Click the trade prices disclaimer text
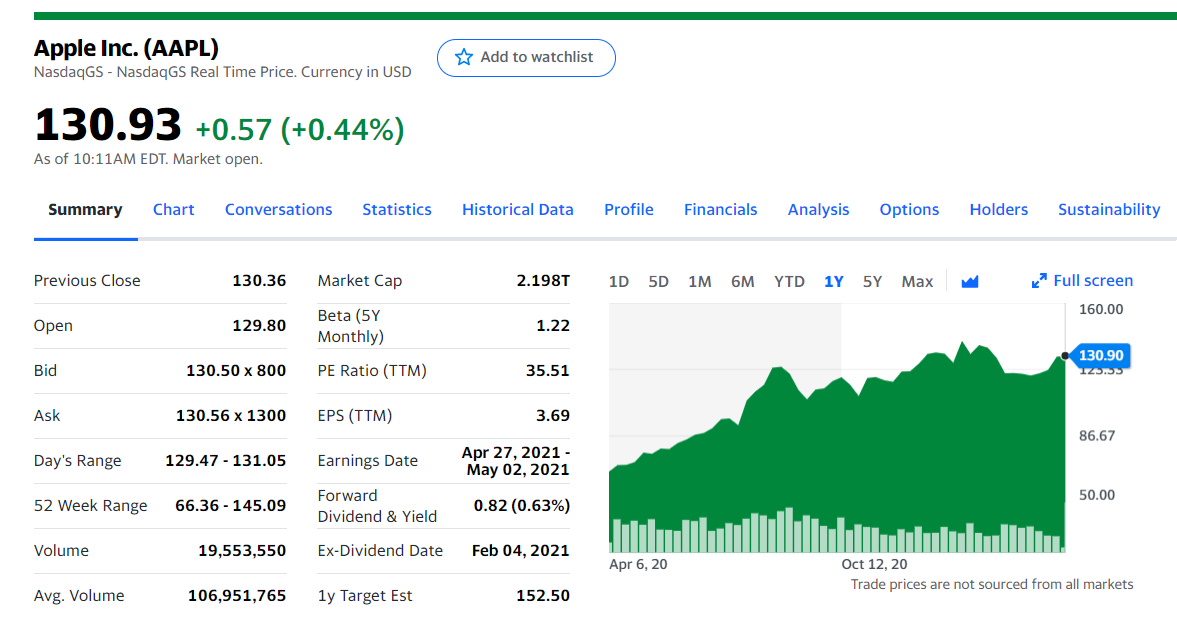Viewport: 1177px width, 637px height. (992, 584)
